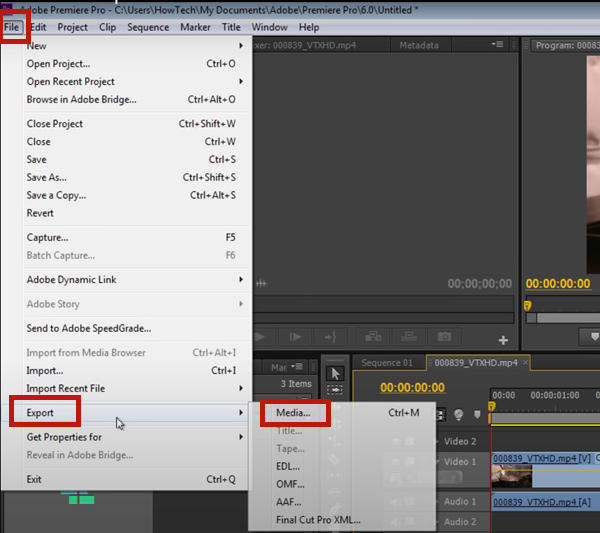Select OMF... in Export submenu
600x533 pixels.
pyautogui.click(x=342, y=484)
